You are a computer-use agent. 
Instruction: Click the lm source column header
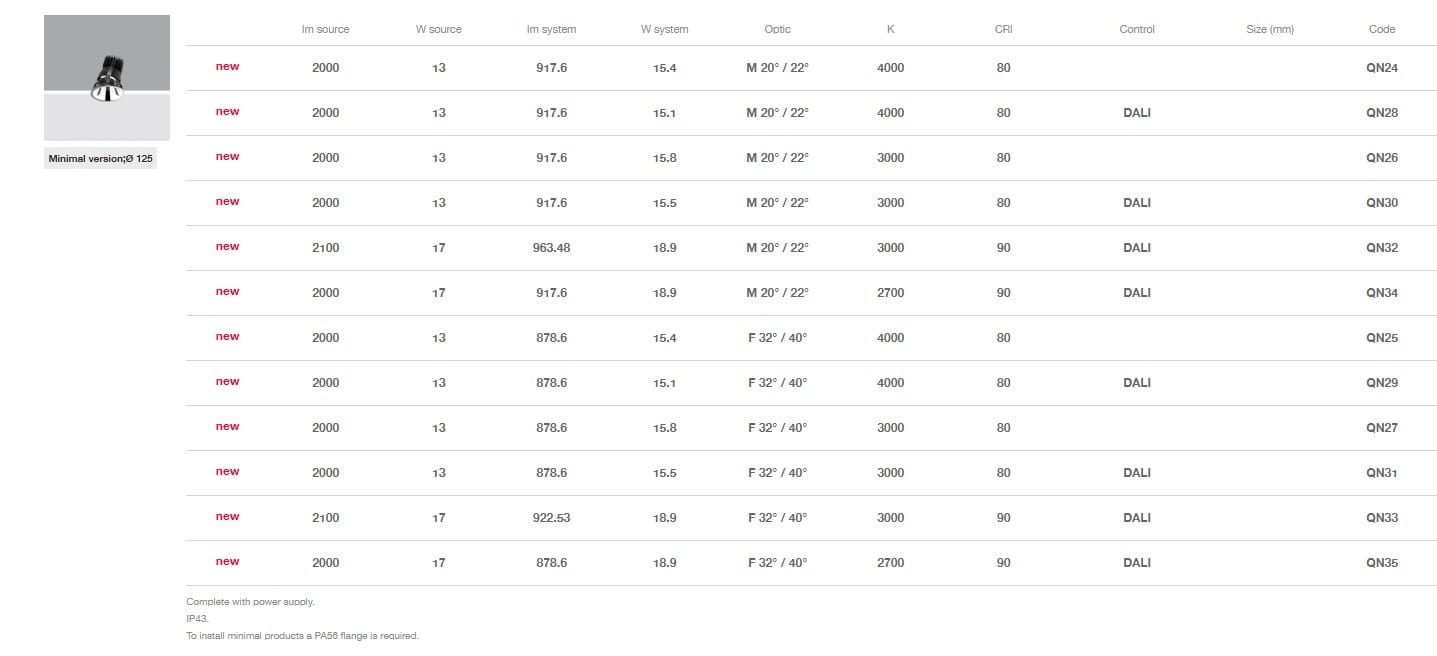click(325, 30)
